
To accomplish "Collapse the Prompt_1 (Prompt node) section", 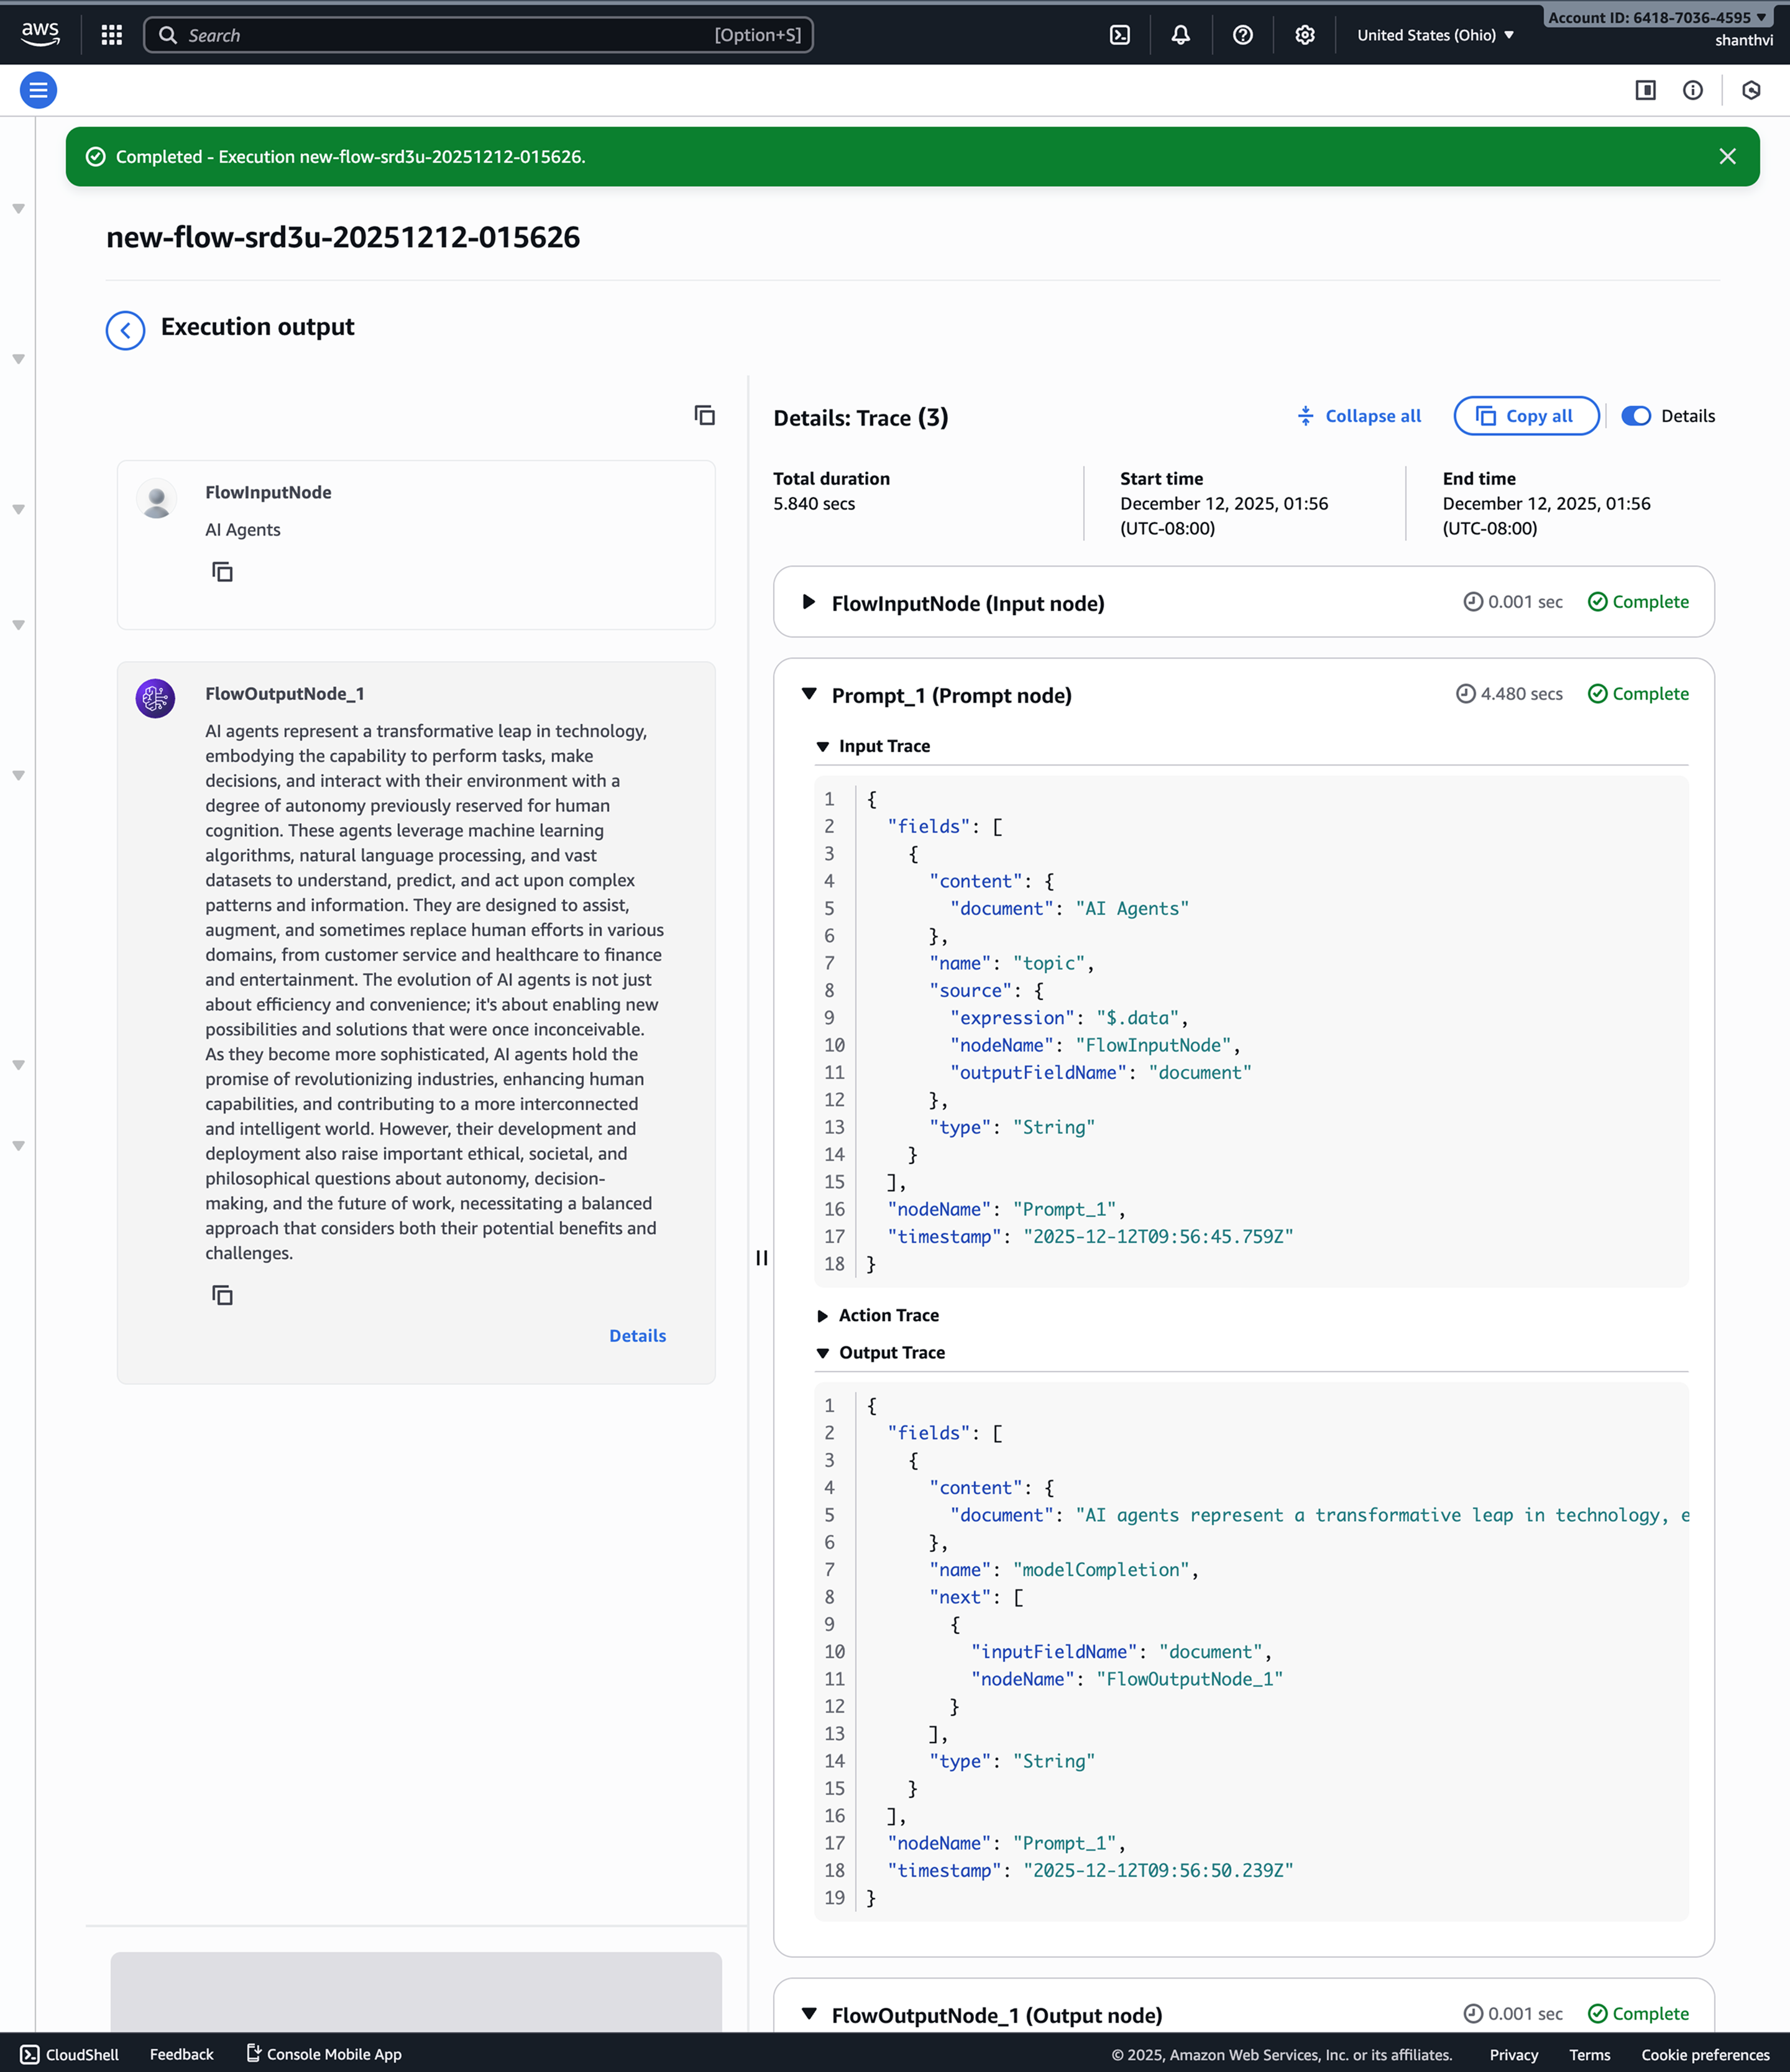I will tap(809, 694).
